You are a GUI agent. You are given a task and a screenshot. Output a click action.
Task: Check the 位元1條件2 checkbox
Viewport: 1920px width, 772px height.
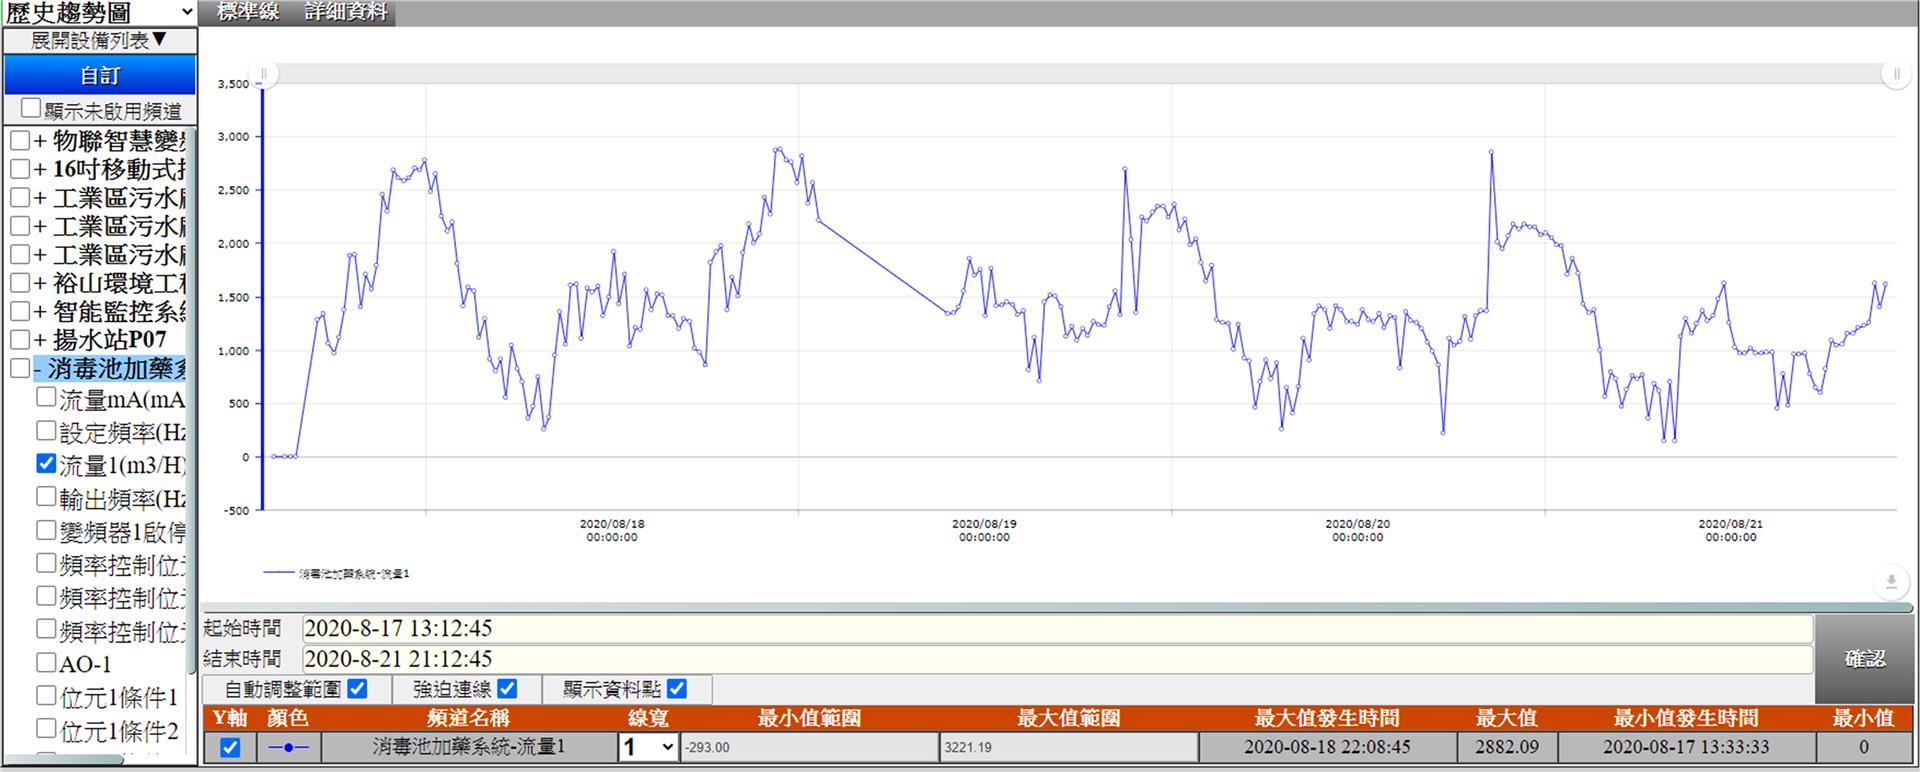(x=46, y=728)
